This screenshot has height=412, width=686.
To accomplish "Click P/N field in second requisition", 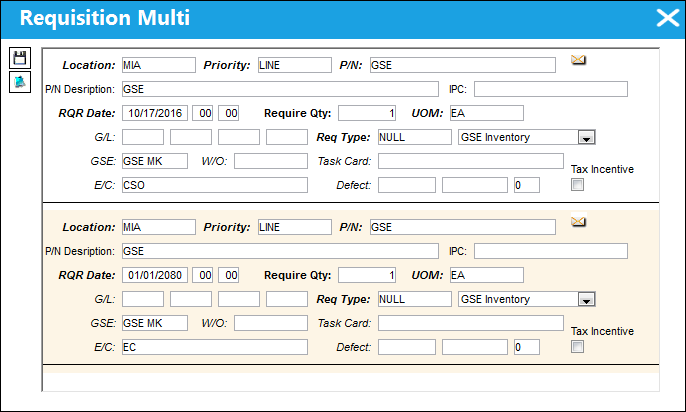I will click(x=463, y=227).
